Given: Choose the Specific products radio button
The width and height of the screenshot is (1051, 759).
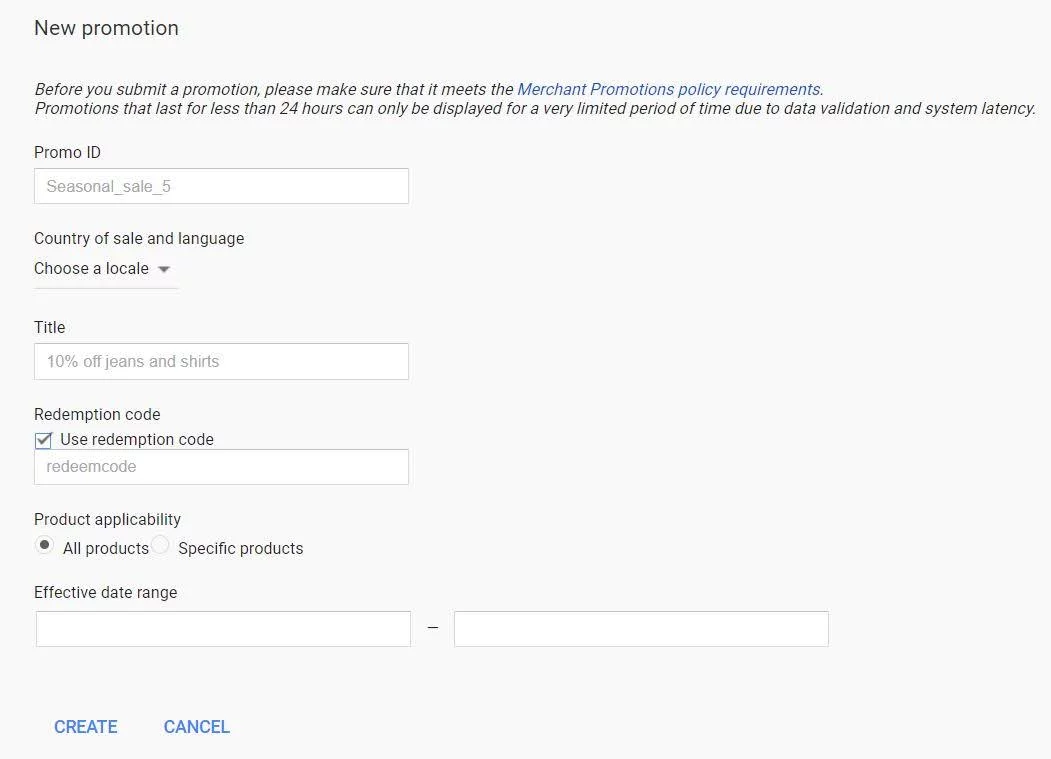Looking at the screenshot, I should 160,546.
